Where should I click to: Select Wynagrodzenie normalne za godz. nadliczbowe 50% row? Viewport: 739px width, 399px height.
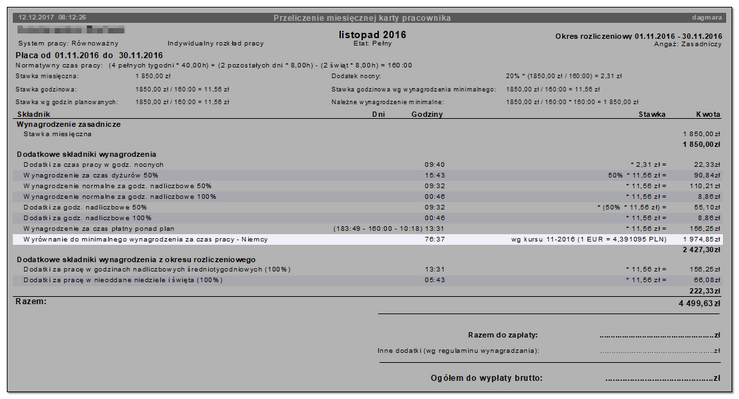pyautogui.click(x=368, y=186)
